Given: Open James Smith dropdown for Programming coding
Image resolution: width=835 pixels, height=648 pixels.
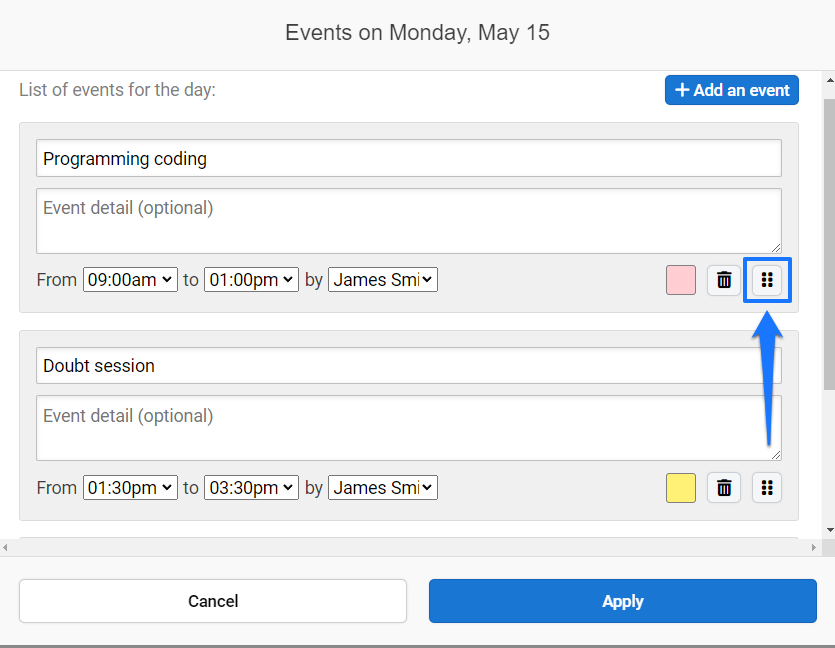Looking at the screenshot, I should coord(383,280).
